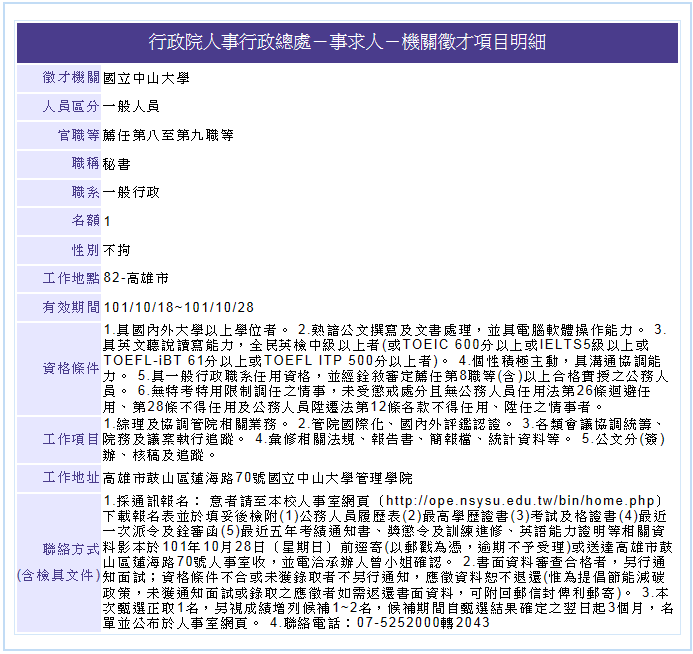Select the 工作地址 label
693x654 pixels.
click(x=71, y=478)
